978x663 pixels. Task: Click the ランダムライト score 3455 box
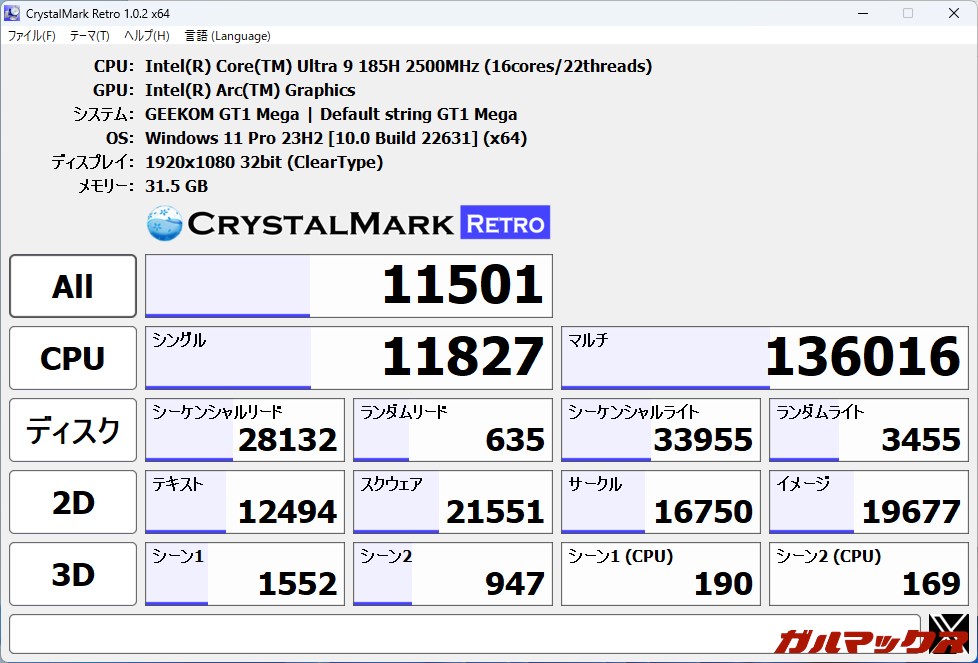(868, 430)
